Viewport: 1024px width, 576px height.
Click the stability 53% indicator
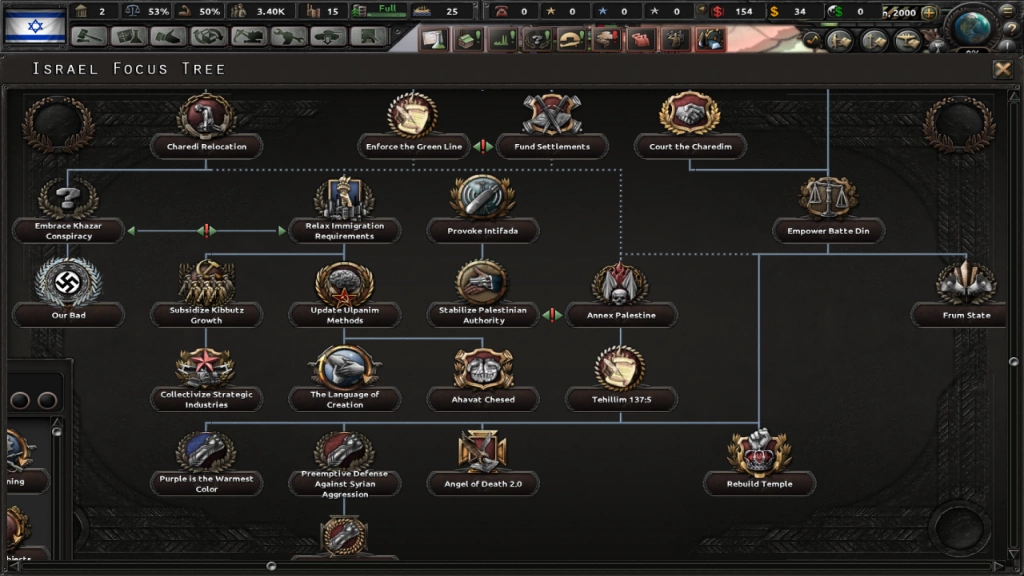pyautogui.click(x=148, y=11)
